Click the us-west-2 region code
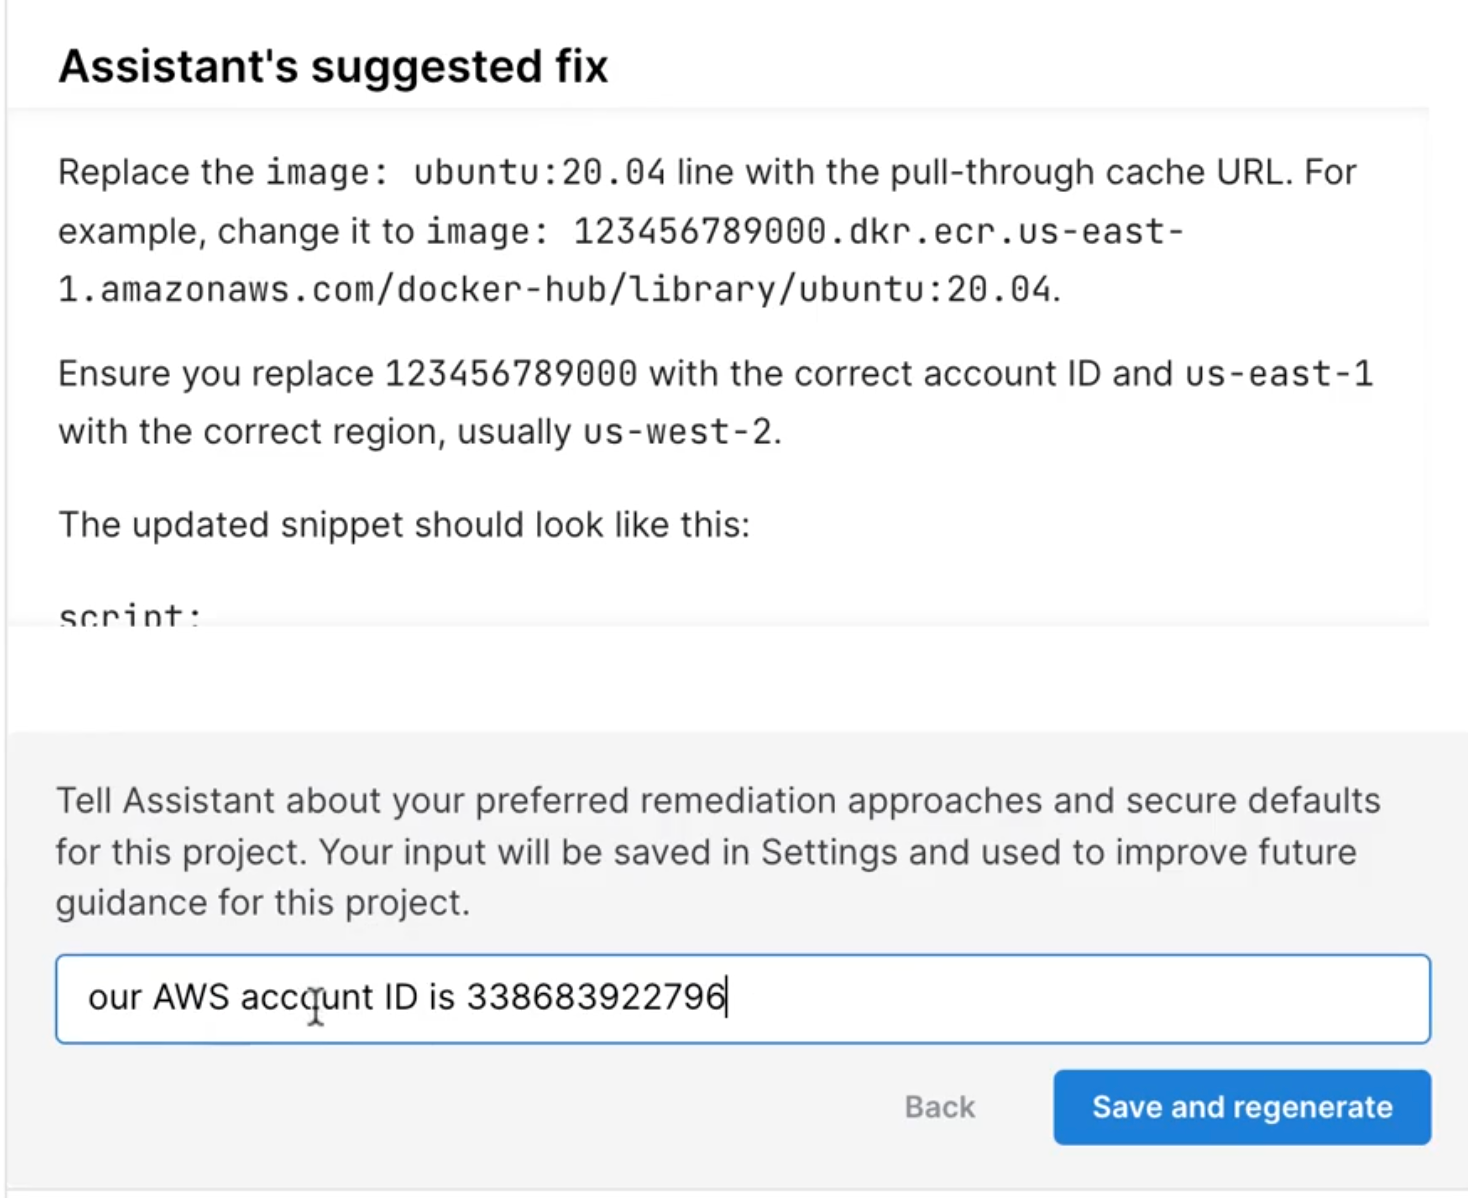This screenshot has width=1468, height=1198. coord(678,432)
